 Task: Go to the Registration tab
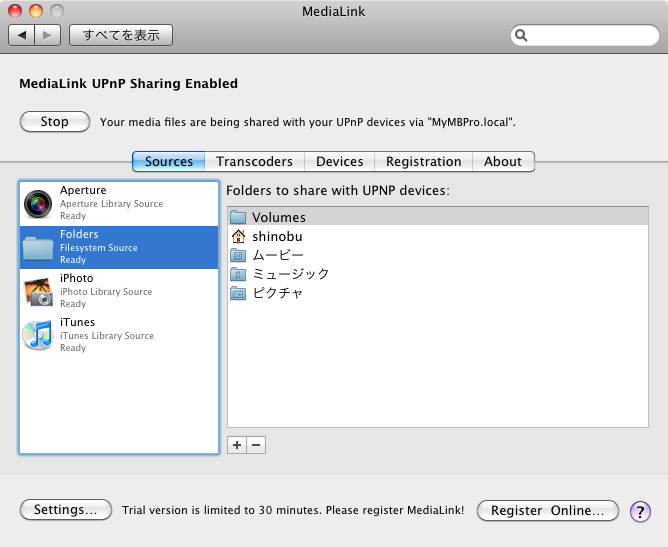point(423,162)
